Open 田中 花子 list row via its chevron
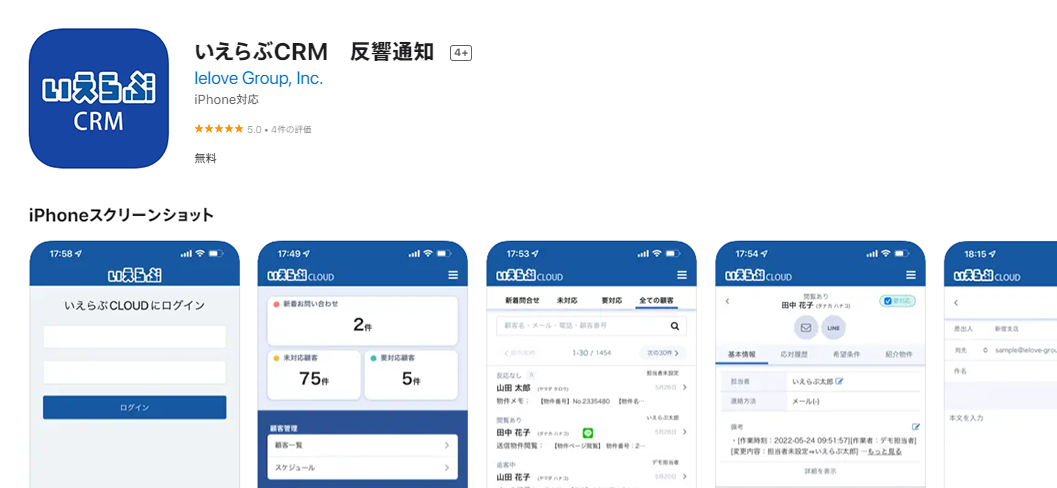The width and height of the screenshot is (1057, 488). (685, 432)
